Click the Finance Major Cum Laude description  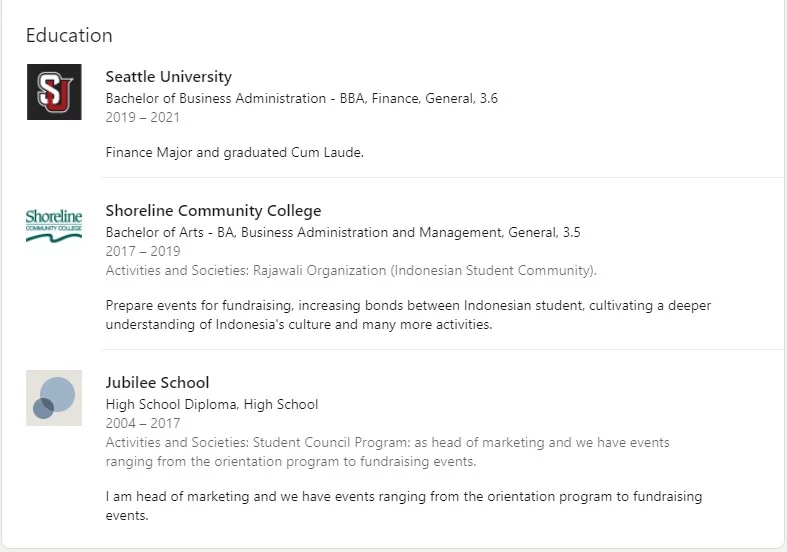coord(234,153)
